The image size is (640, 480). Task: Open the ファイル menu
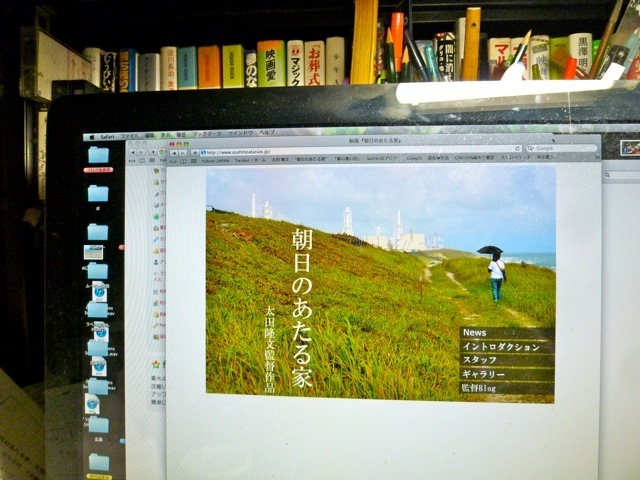[x=130, y=136]
